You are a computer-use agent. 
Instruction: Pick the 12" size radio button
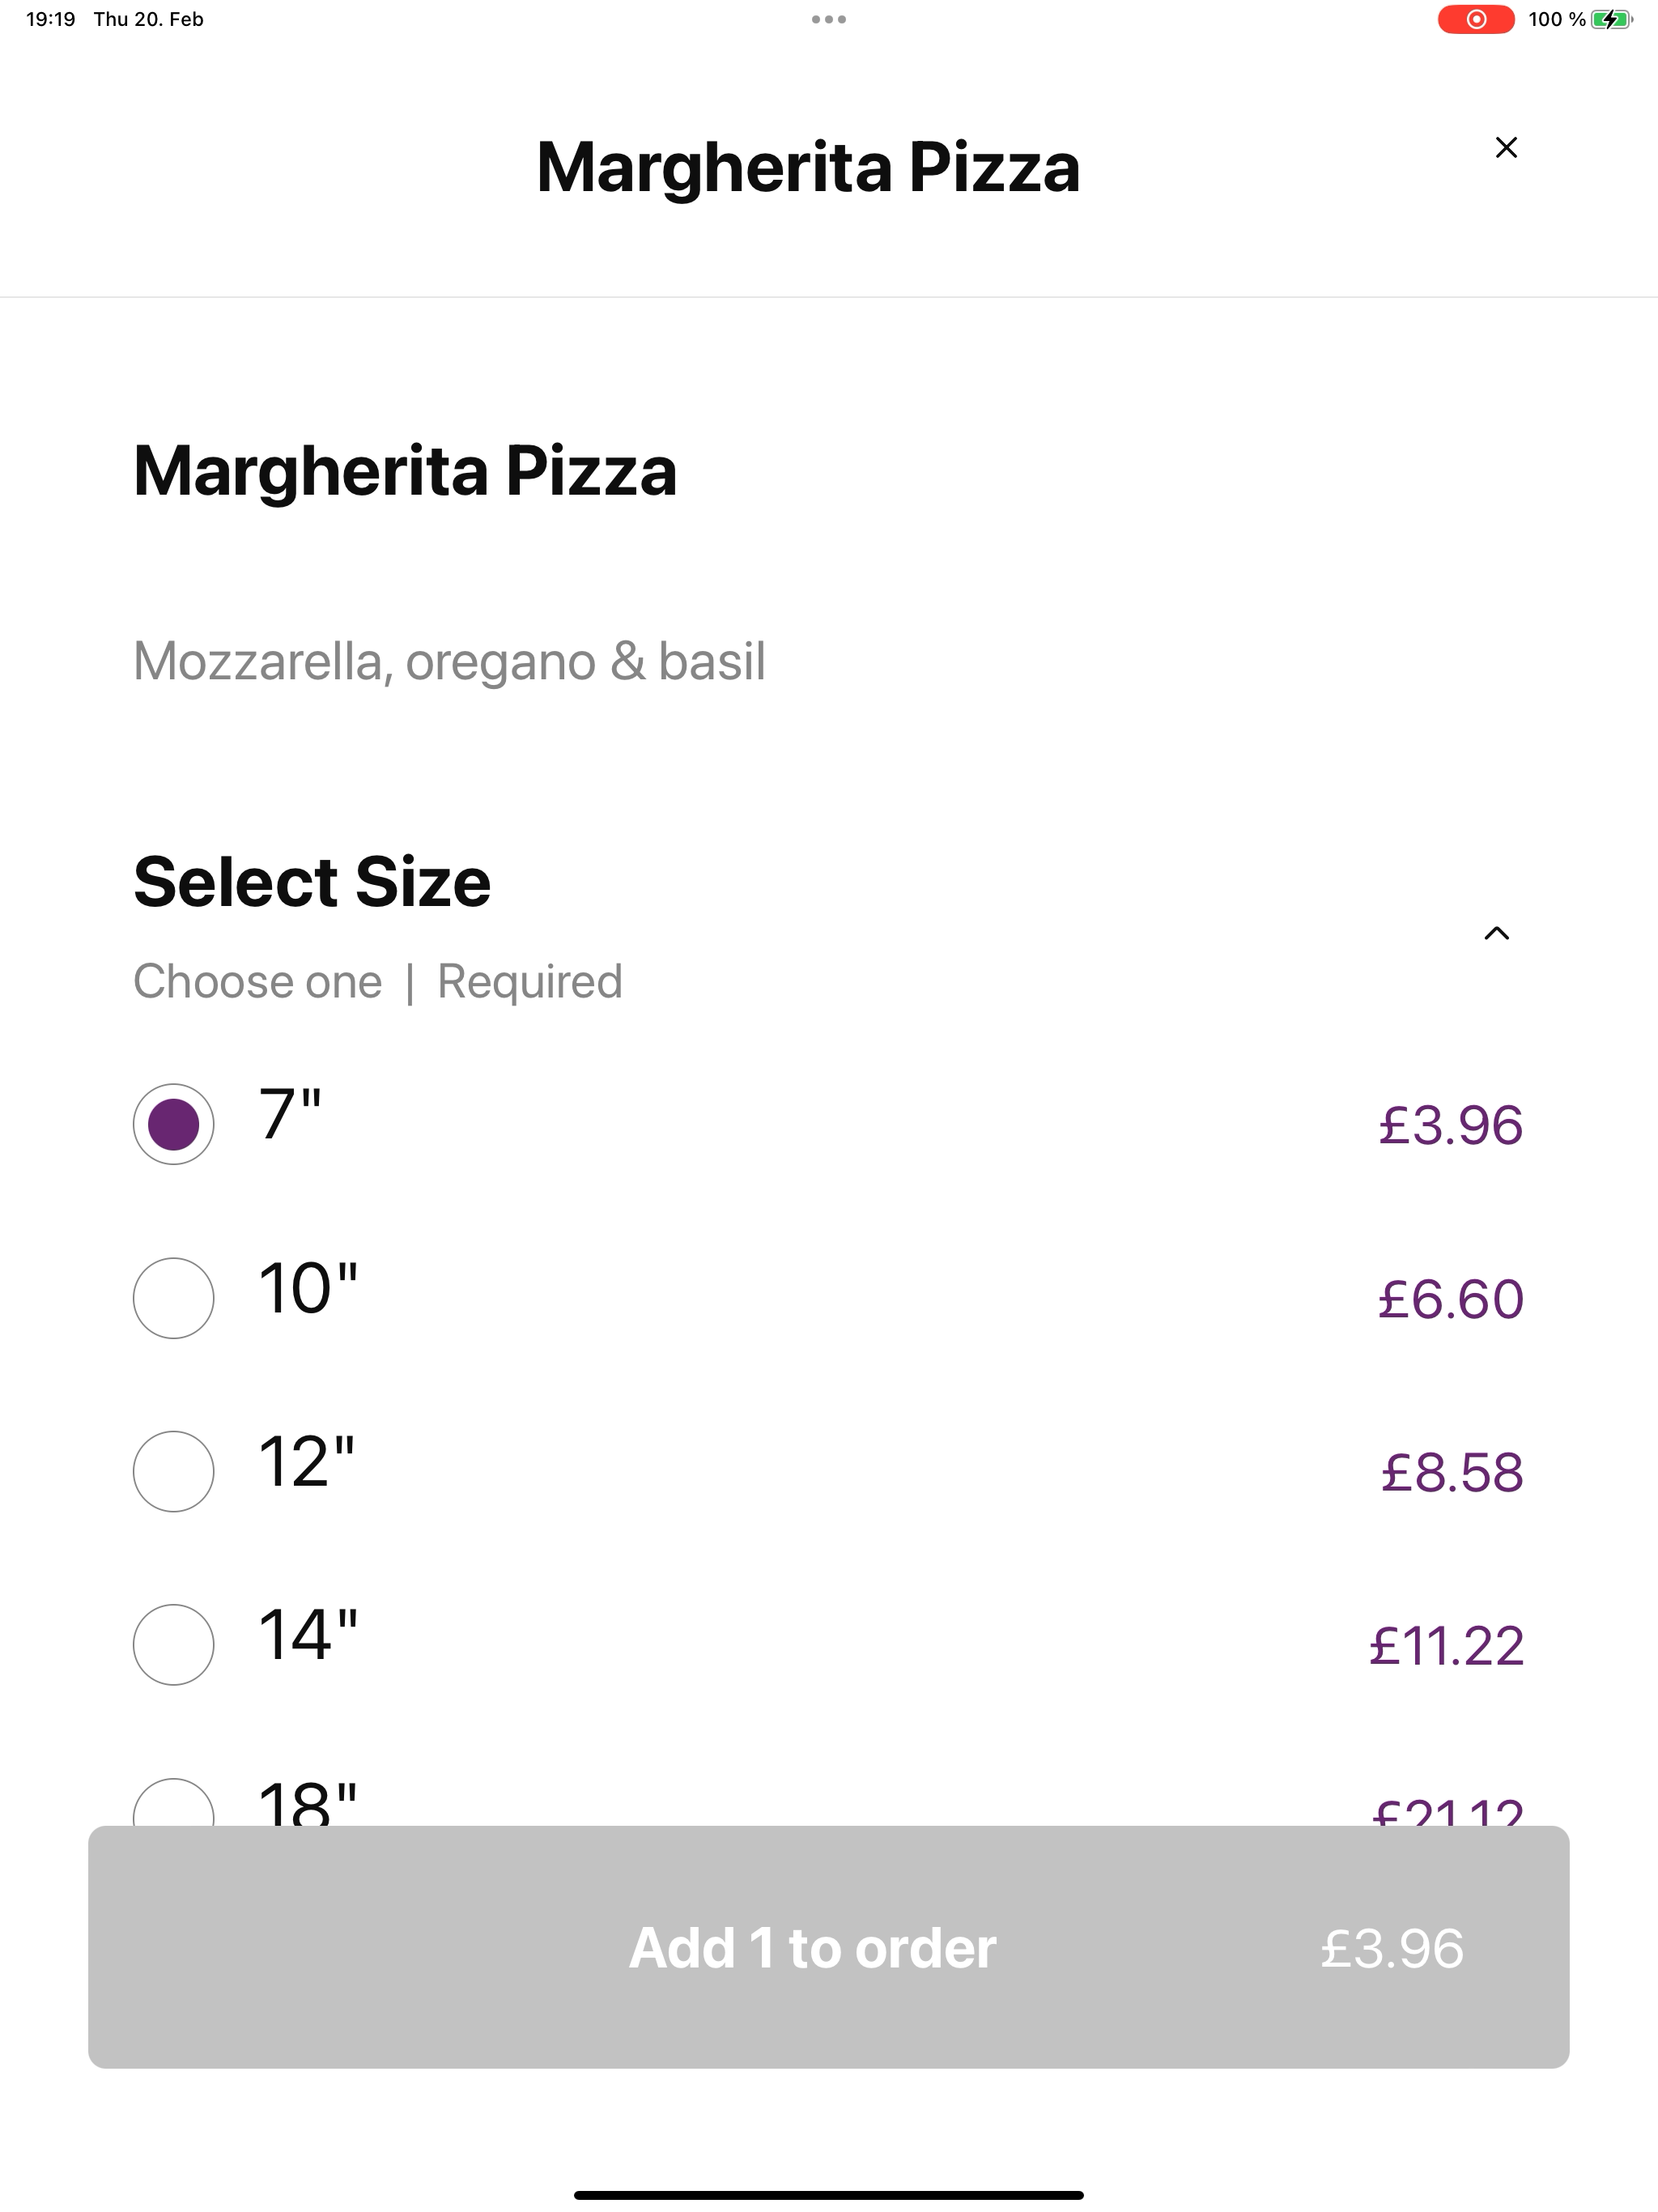[173, 1471]
